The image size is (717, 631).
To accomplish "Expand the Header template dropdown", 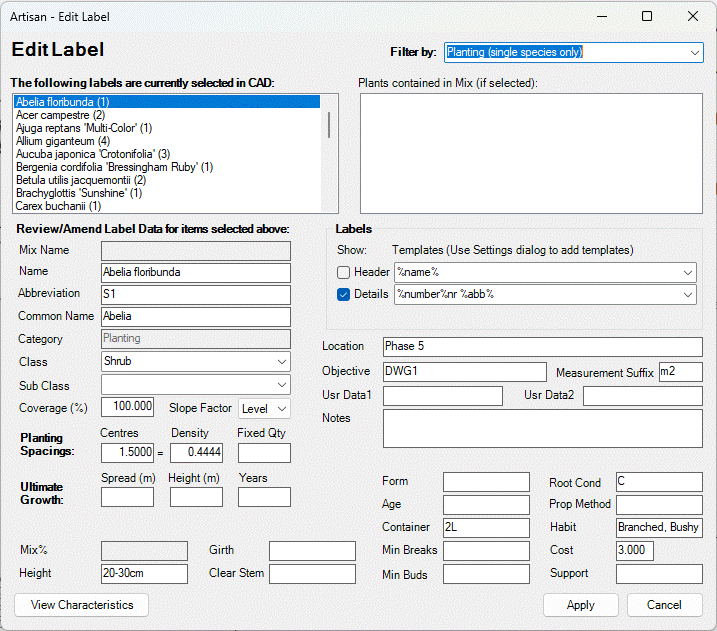I will tap(687, 272).
